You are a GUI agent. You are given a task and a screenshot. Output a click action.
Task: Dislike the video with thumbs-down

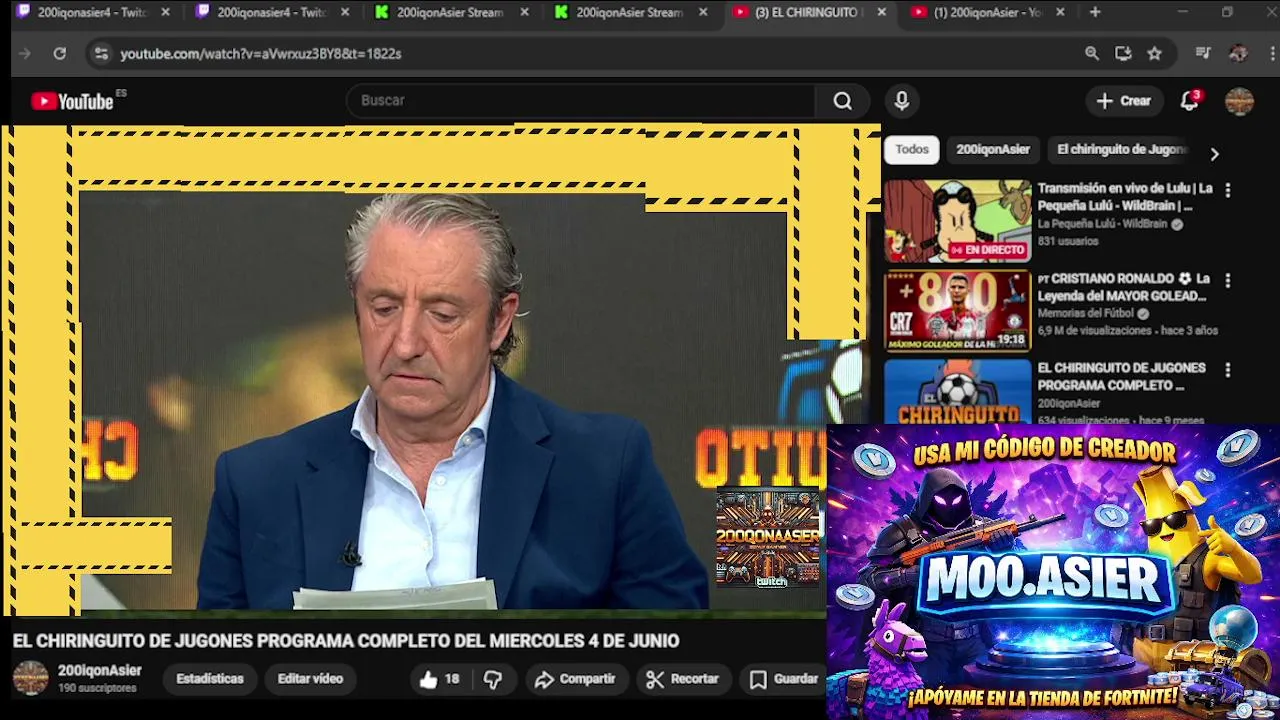point(493,679)
